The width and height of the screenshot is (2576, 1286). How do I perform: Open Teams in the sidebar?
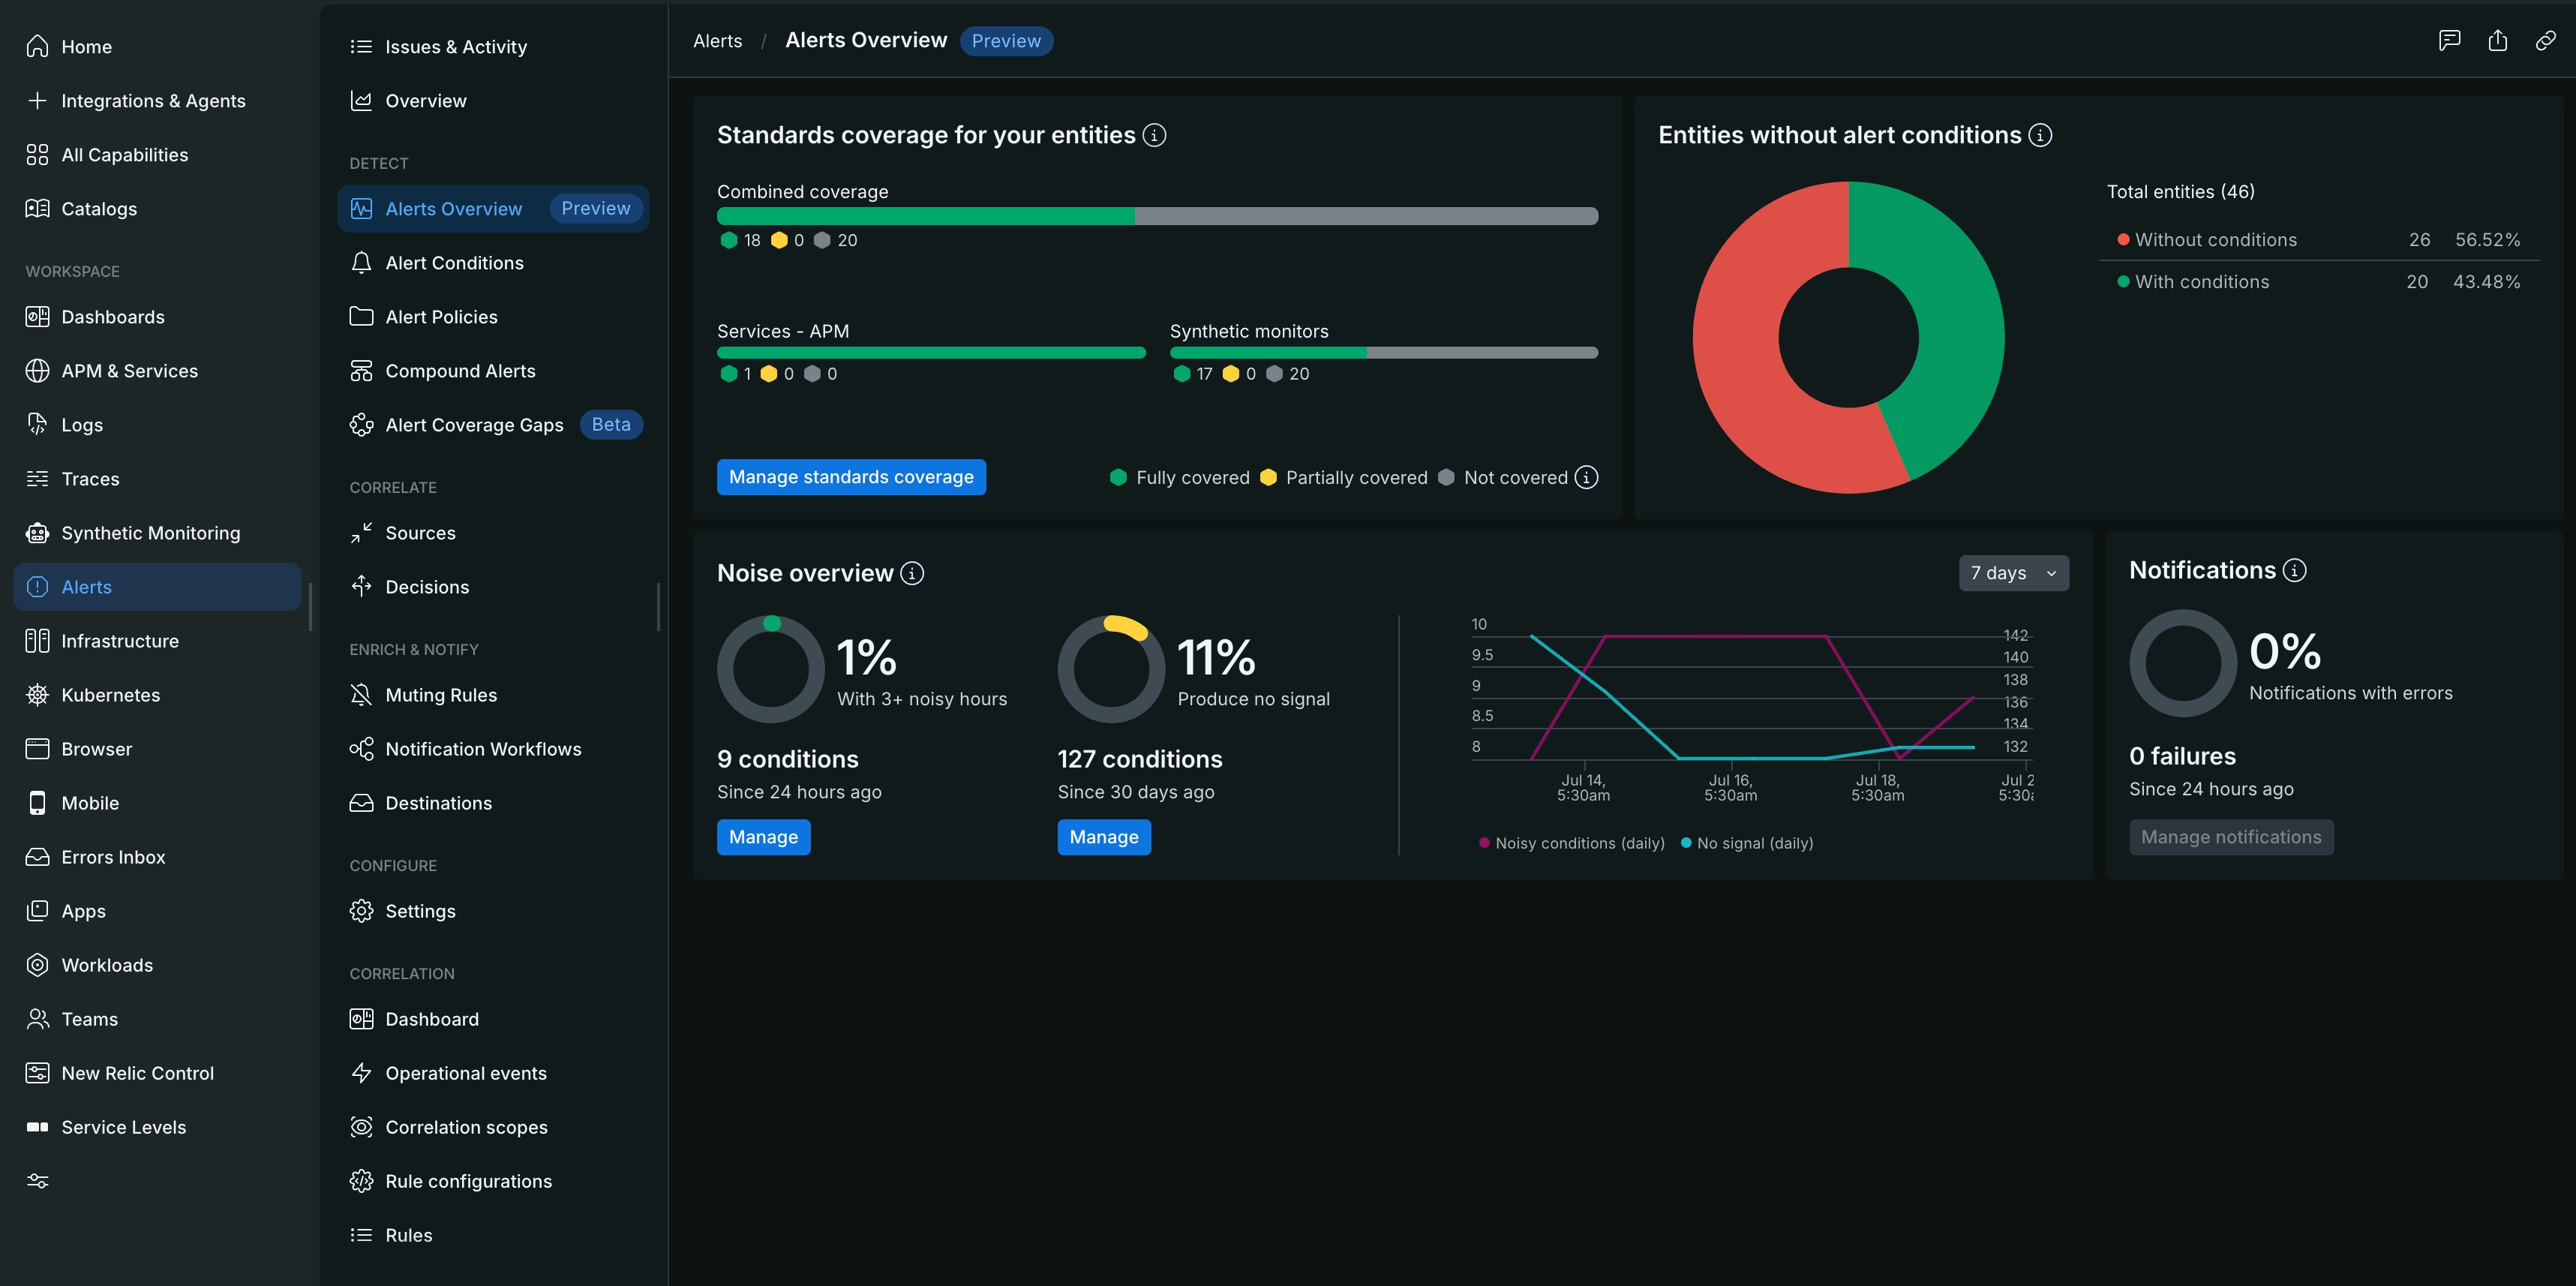pyautogui.click(x=157, y=1018)
